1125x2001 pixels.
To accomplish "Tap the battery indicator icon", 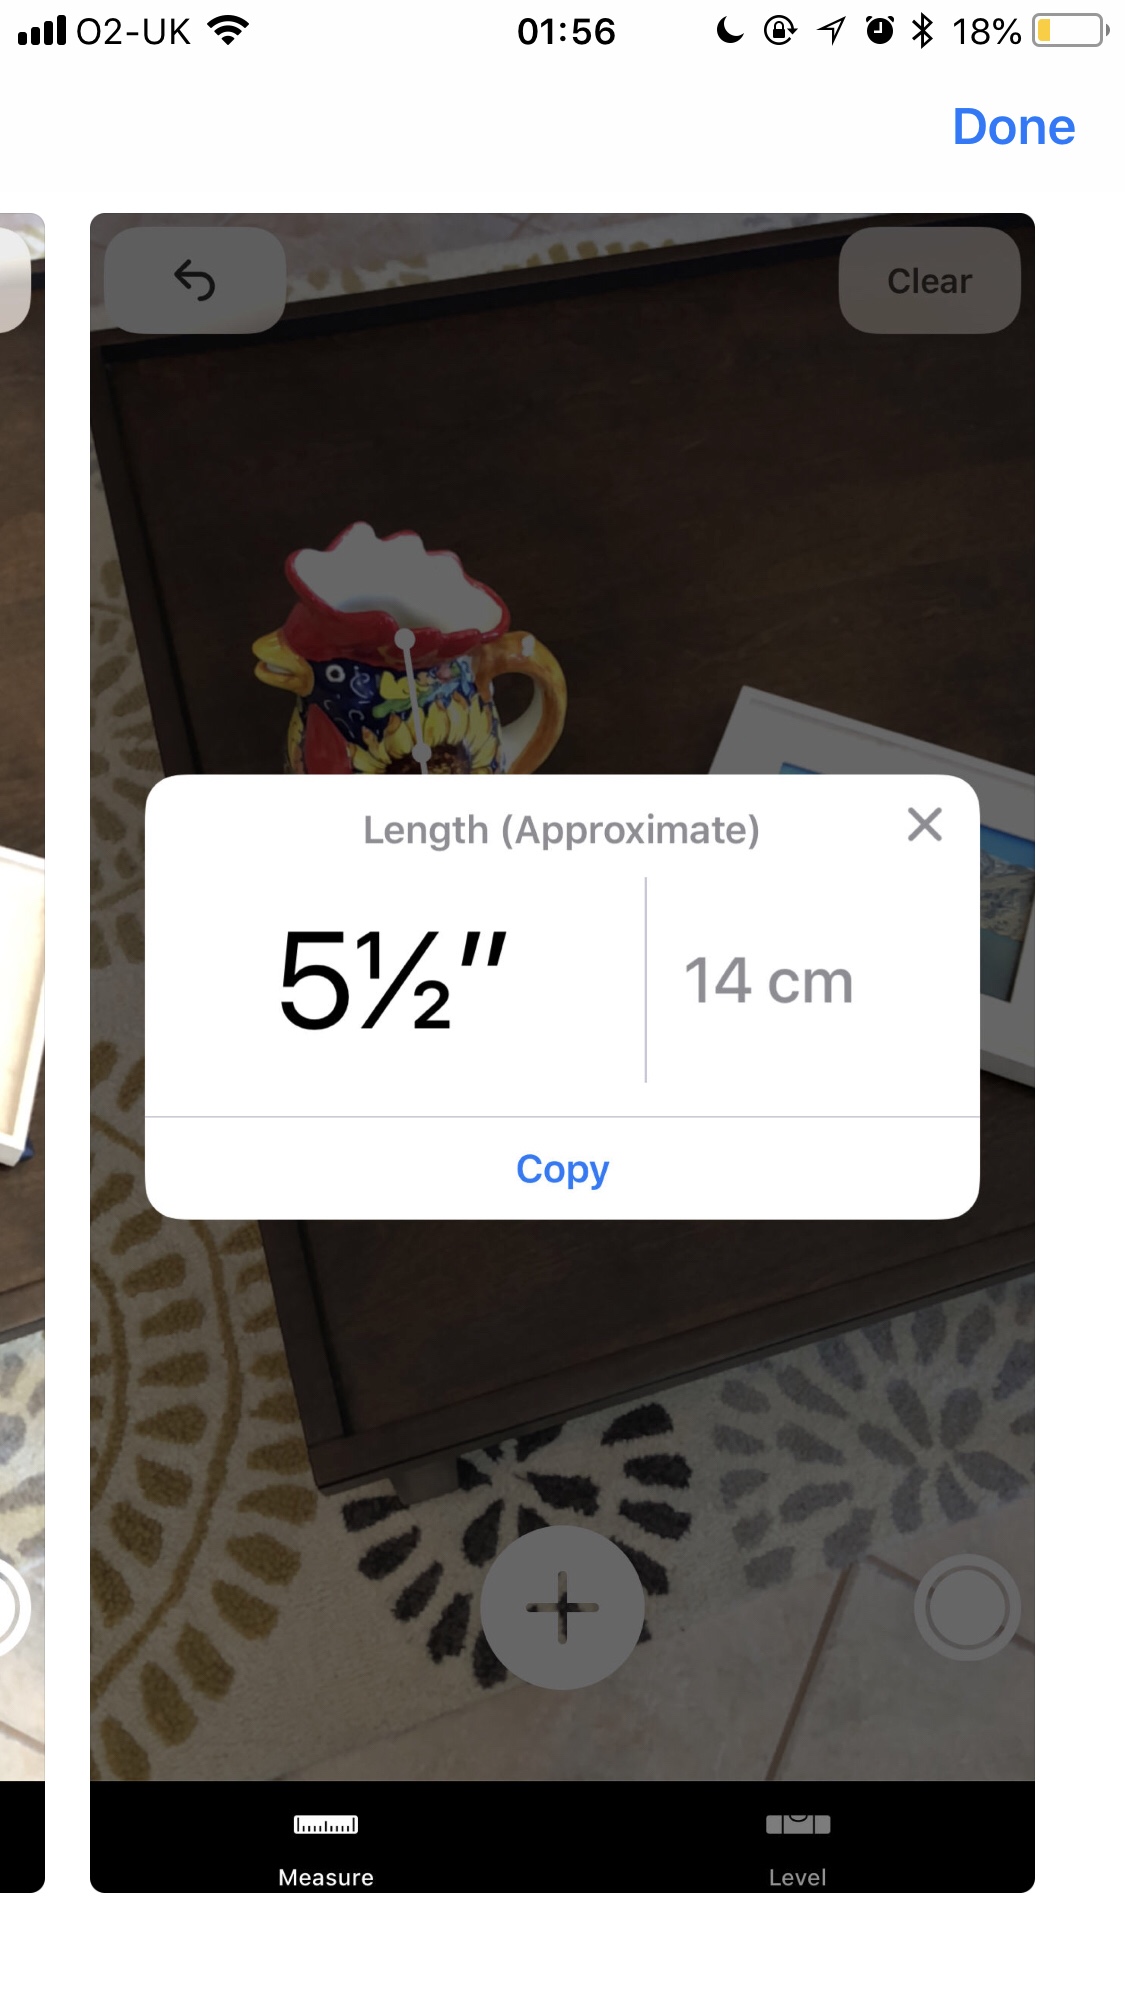I will click(1072, 31).
